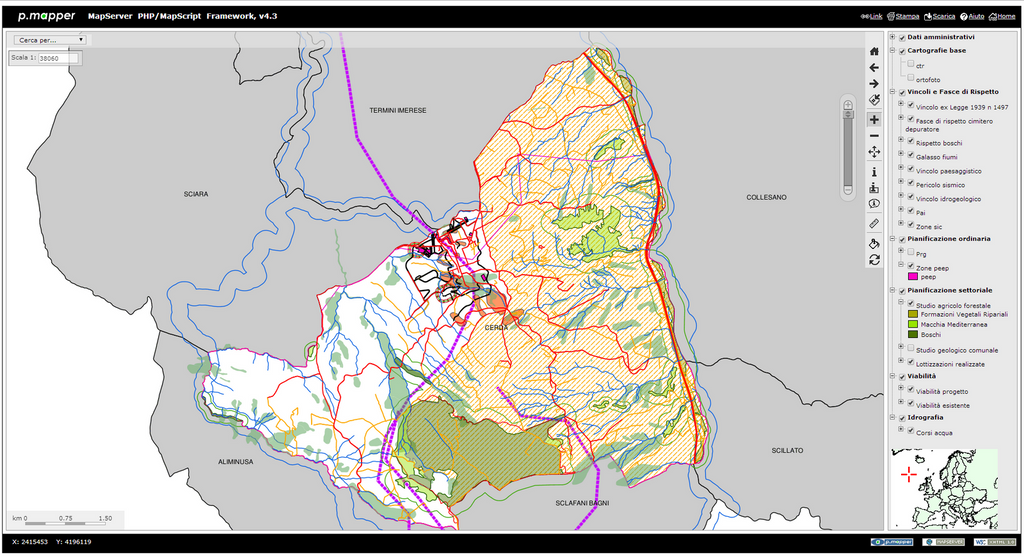Image resolution: width=1024 pixels, height=559 pixels.
Task: Expand the Pericolo sismico layer legend
Action: click(900, 183)
